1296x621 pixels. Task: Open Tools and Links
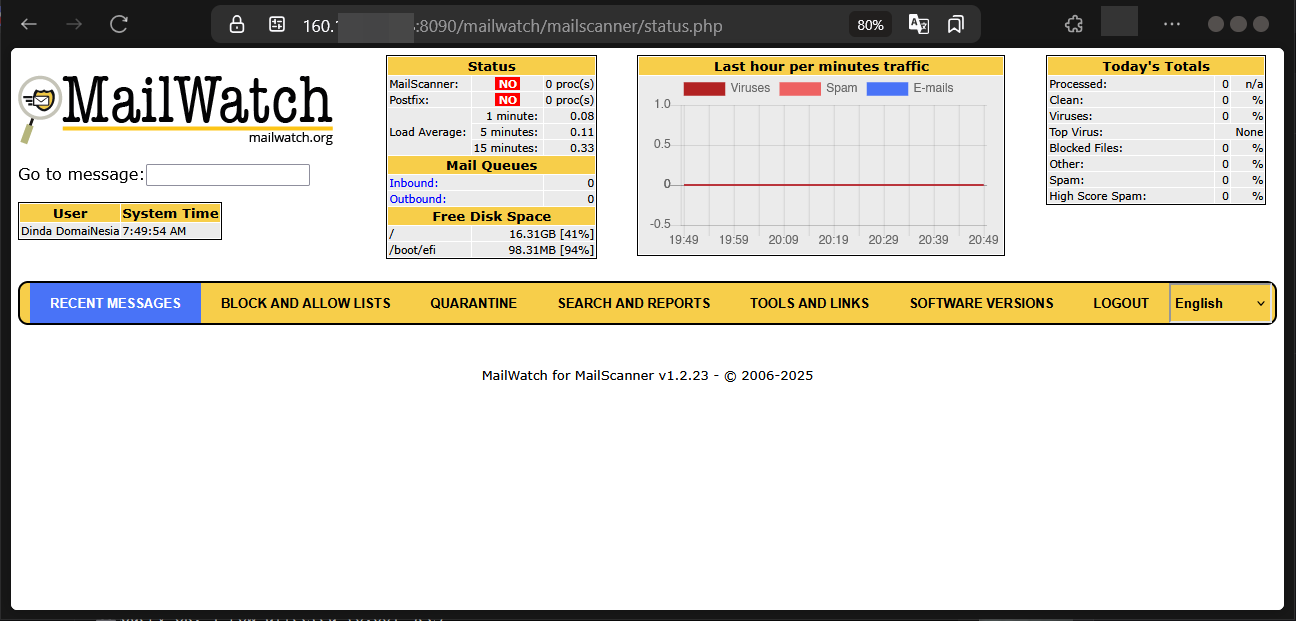click(810, 303)
